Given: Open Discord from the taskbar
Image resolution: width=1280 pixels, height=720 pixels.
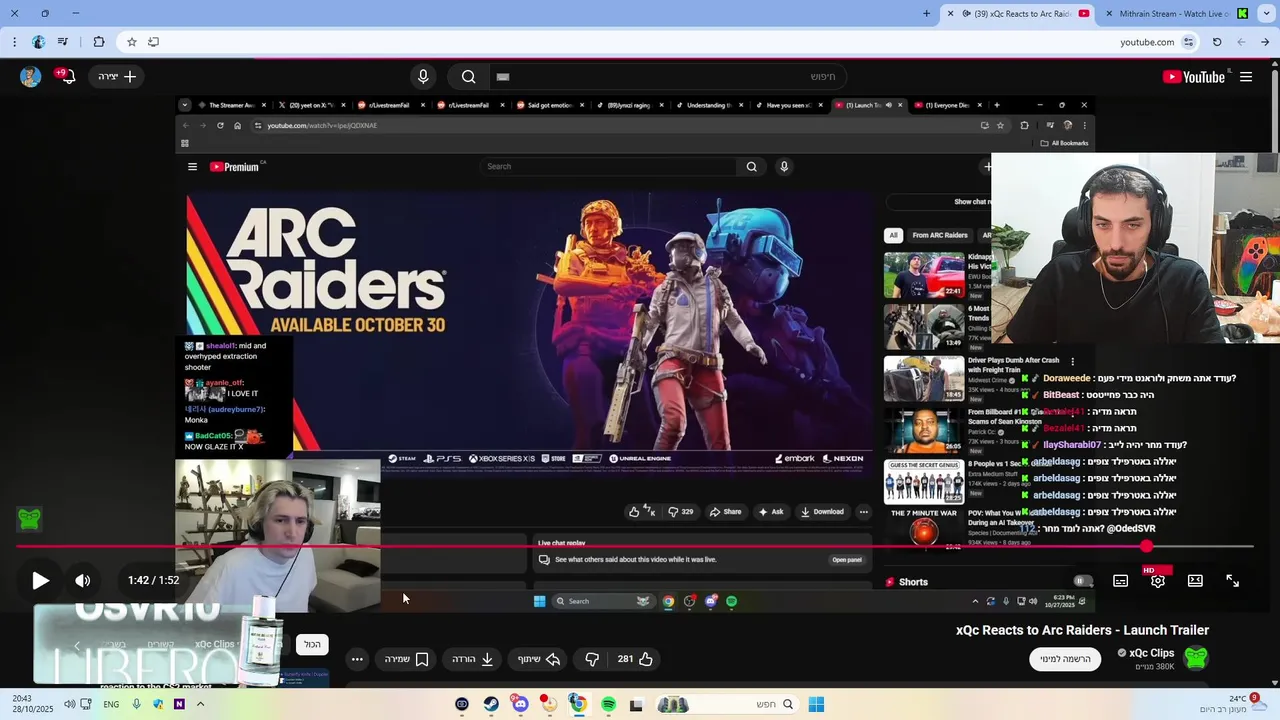Looking at the screenshot, I should point(520,704).
